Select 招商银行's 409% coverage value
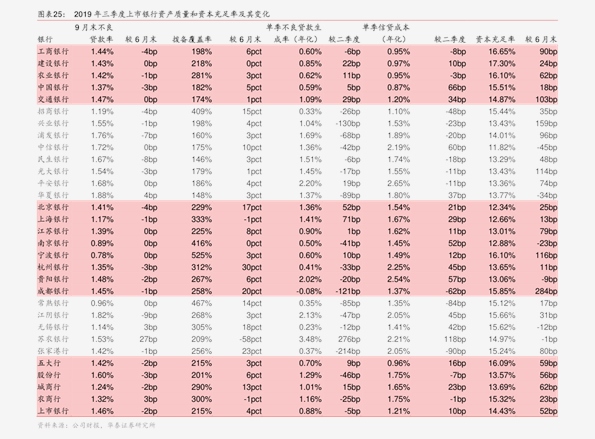 201,112
